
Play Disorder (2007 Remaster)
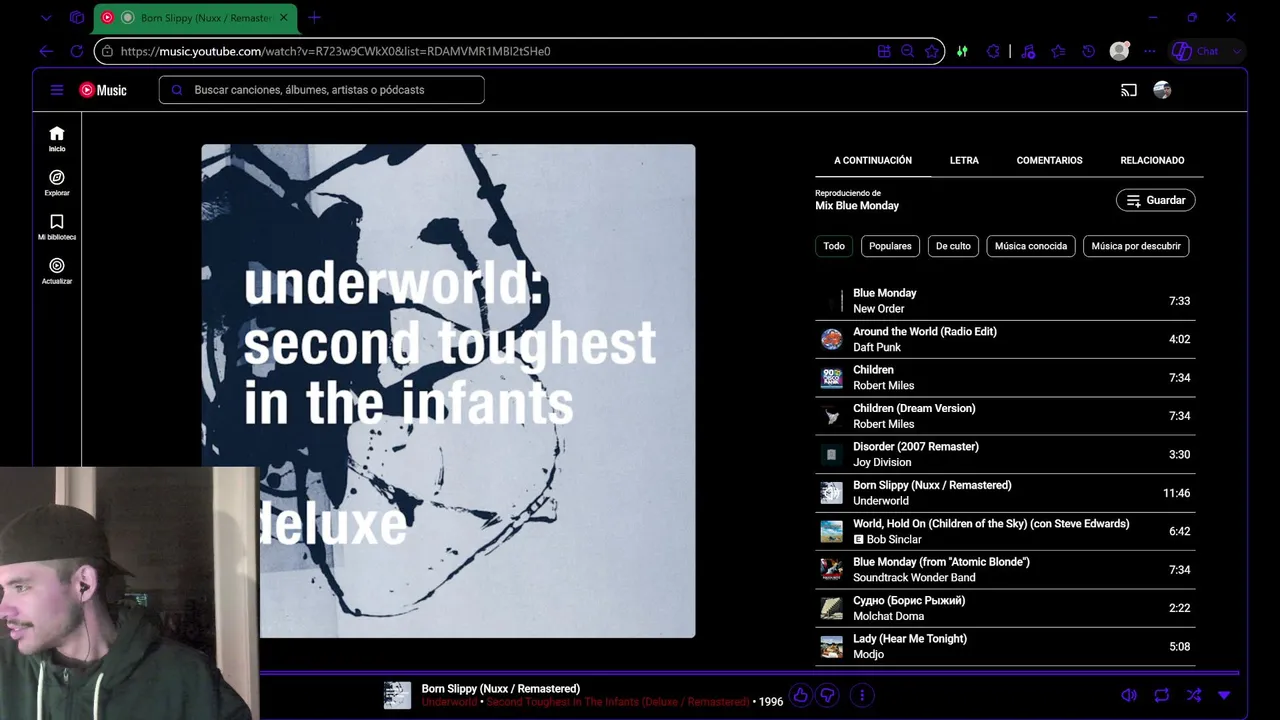coord(1005,454)
